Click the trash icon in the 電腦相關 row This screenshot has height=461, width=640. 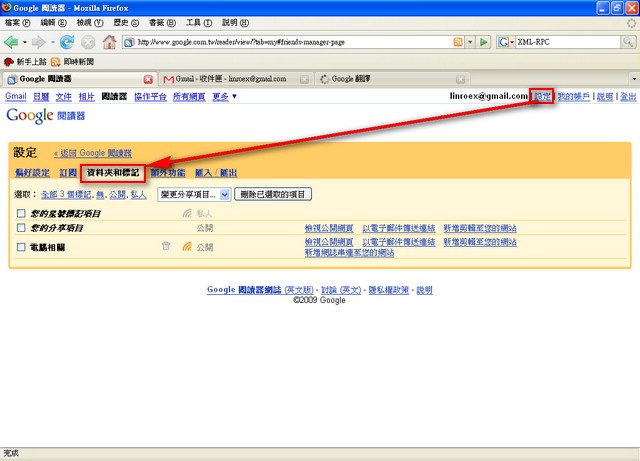point(166,246)
